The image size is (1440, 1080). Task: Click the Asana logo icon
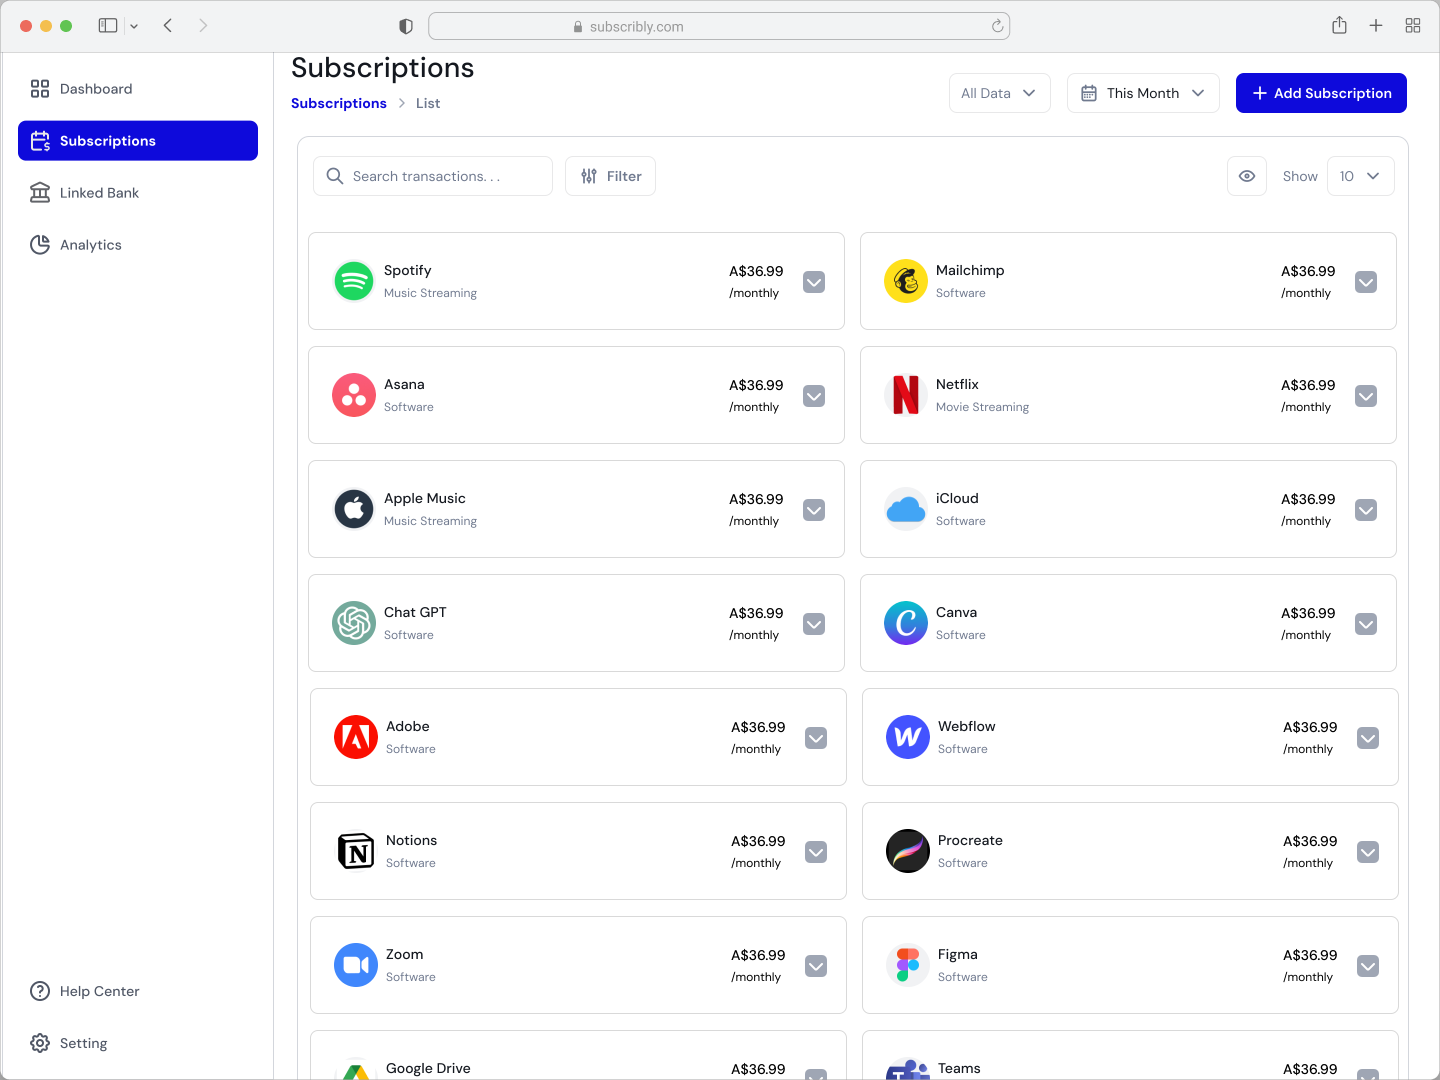[354, 395]
